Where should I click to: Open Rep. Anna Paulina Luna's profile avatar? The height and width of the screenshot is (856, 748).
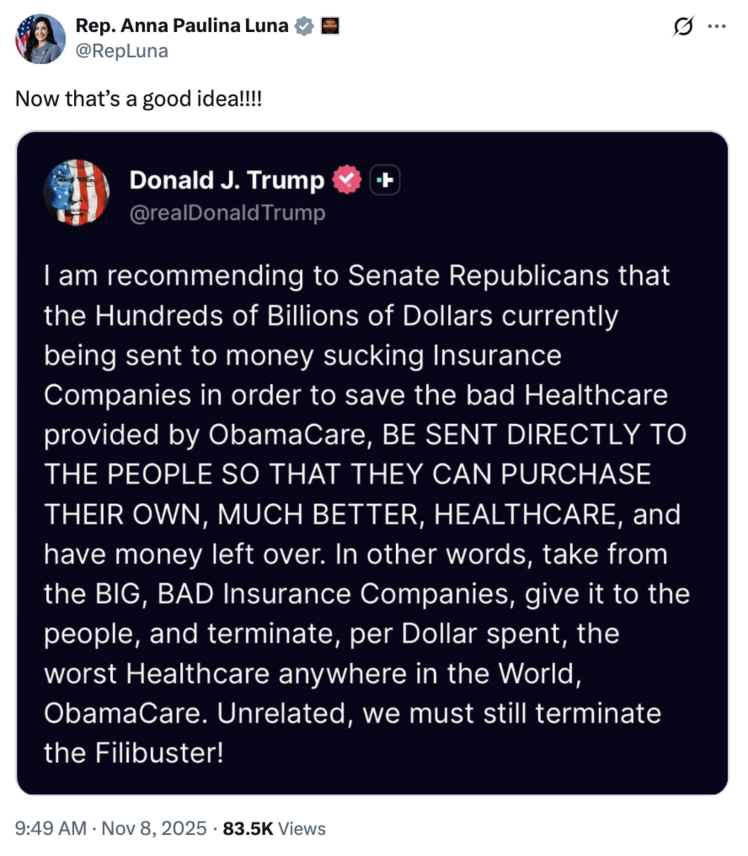(x=39, y=37)
